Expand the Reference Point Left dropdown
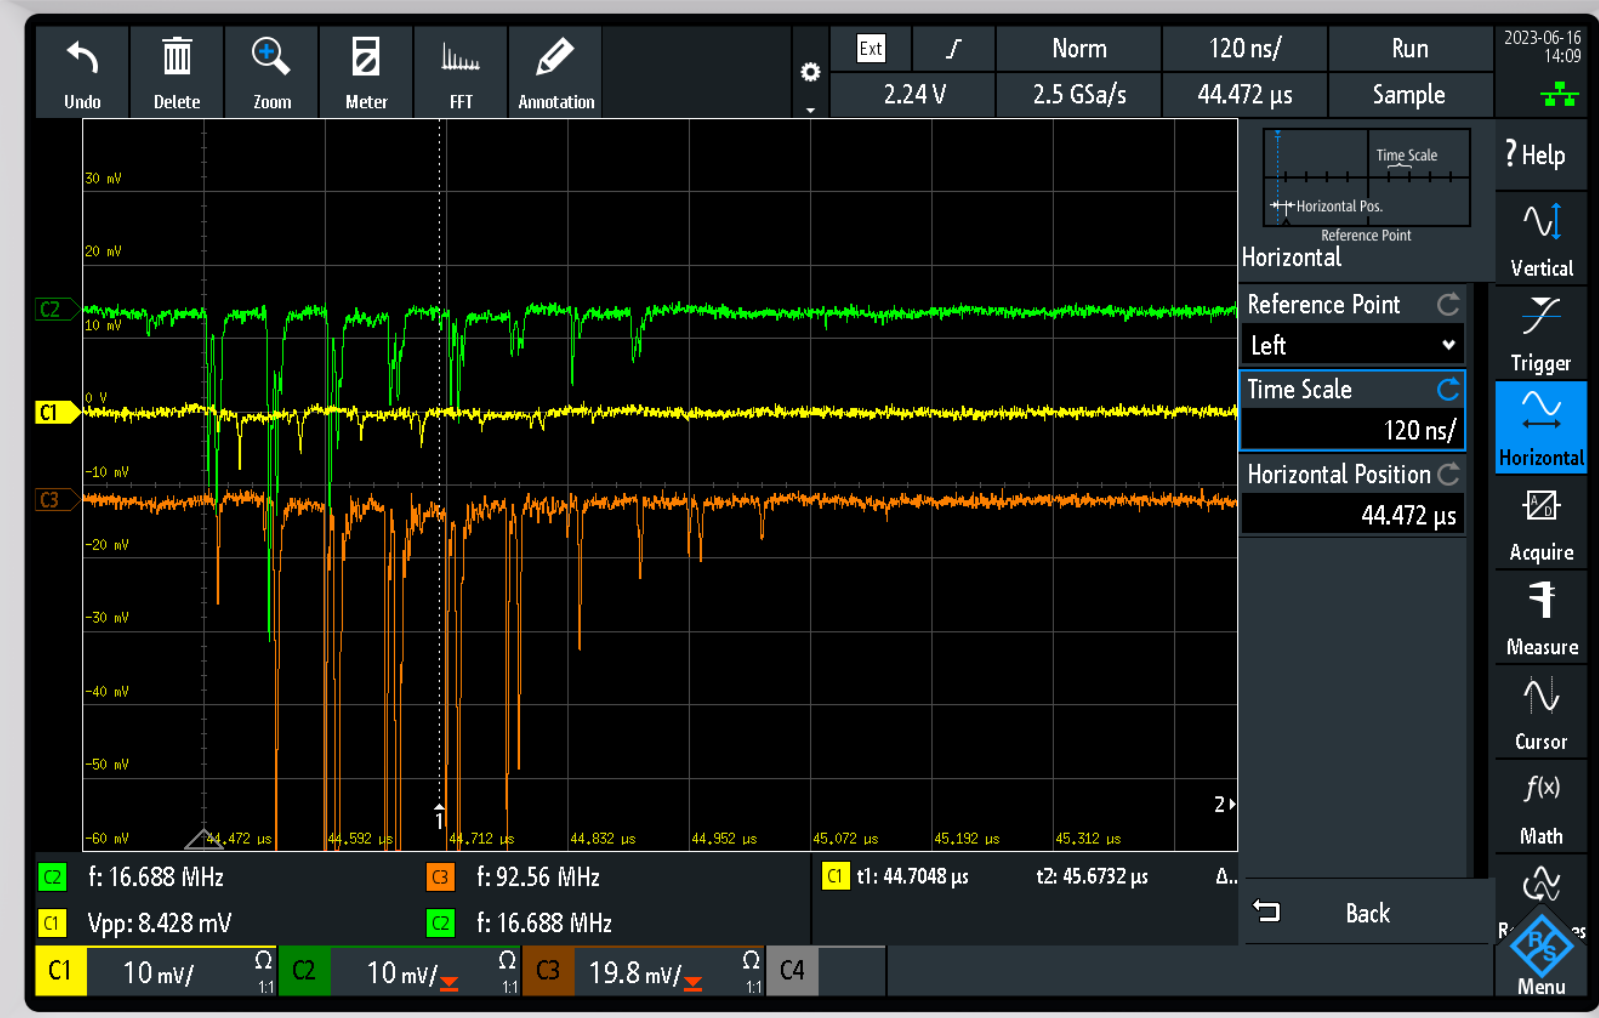 [1351, 346]
